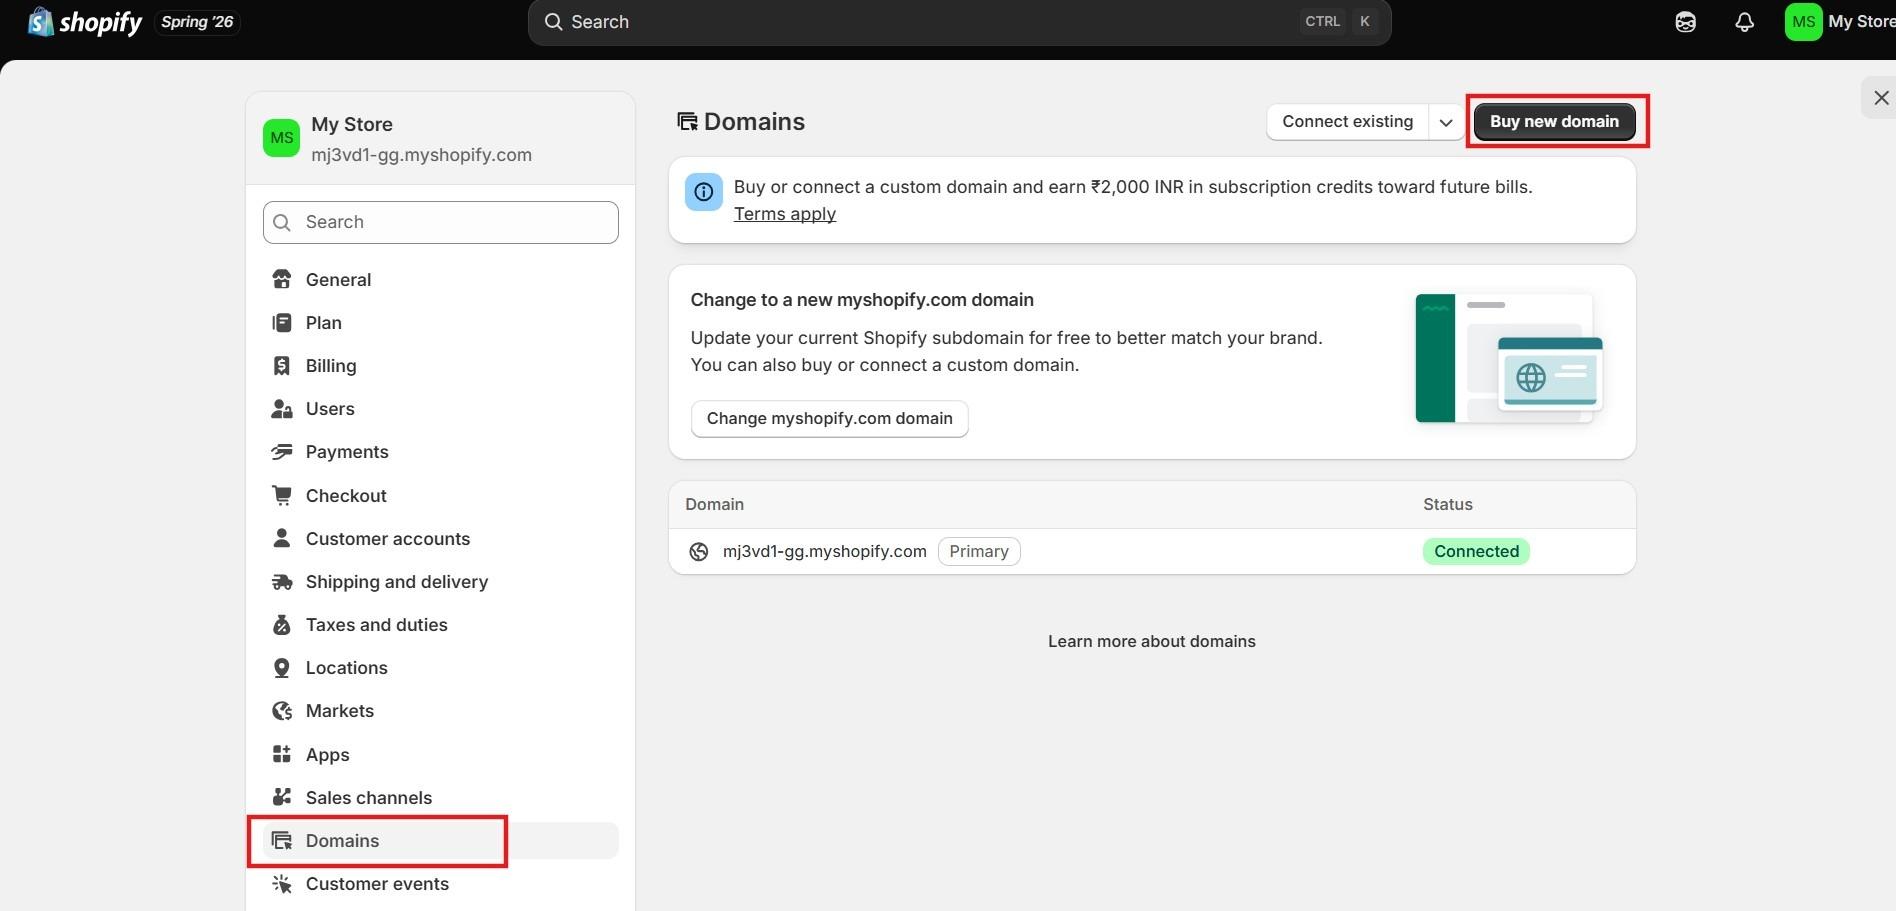Click My Store name in sidebar header

[x=351, y=124]
